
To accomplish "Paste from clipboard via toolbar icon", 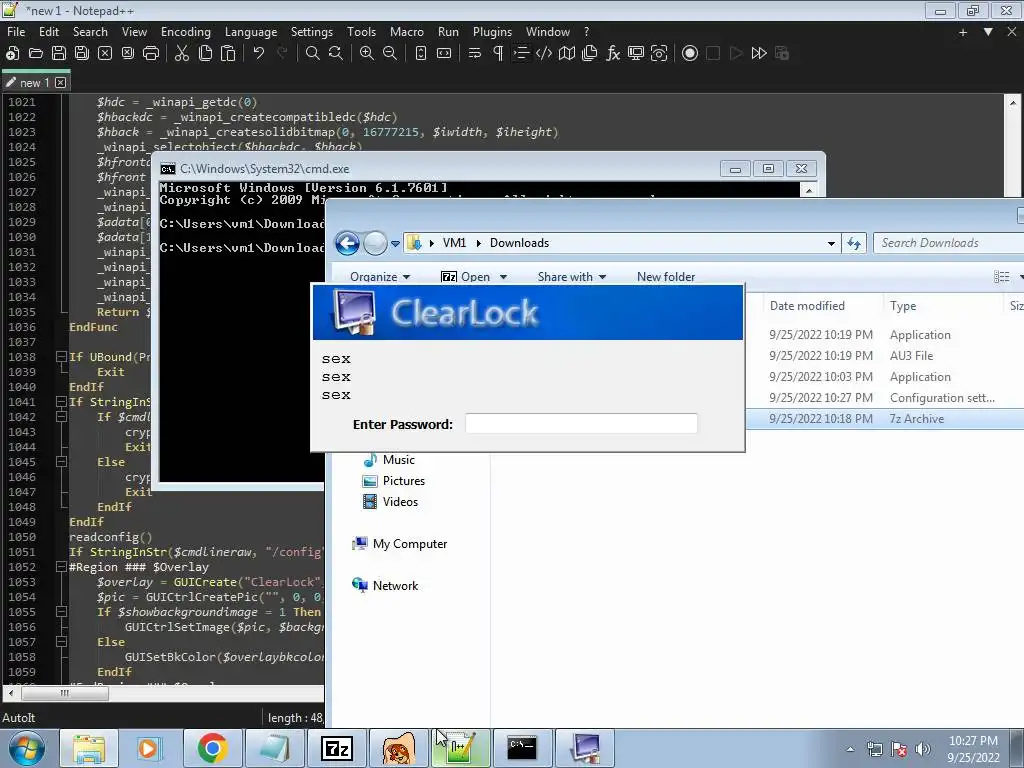I will coord(228,54).
